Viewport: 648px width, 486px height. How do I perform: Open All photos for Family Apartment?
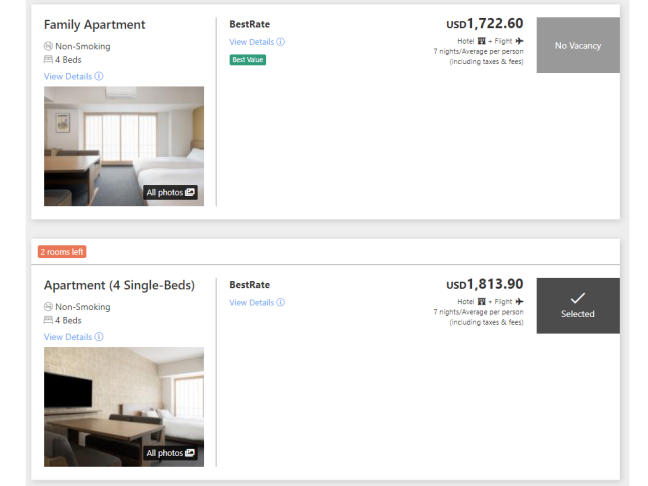click(x=170, y=193)
